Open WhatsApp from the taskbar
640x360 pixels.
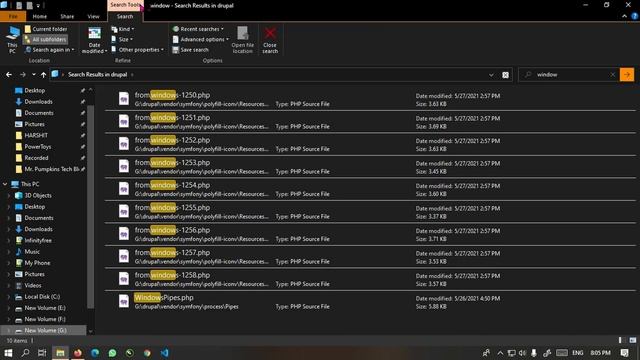(x=112, y=353)
